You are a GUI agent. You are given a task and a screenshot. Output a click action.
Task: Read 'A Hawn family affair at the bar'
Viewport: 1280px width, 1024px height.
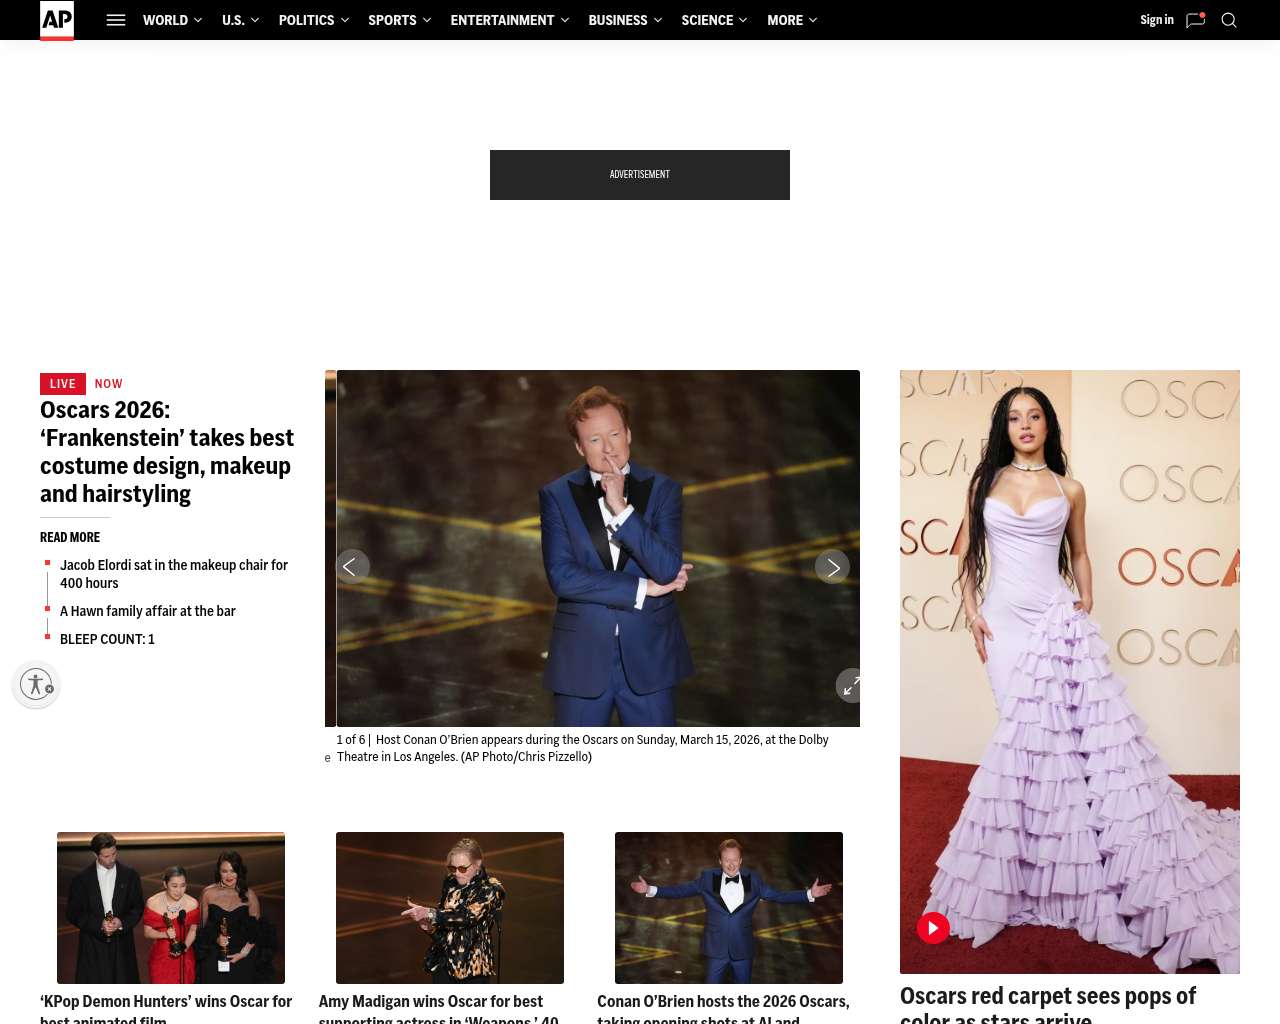tap(148, 611)
